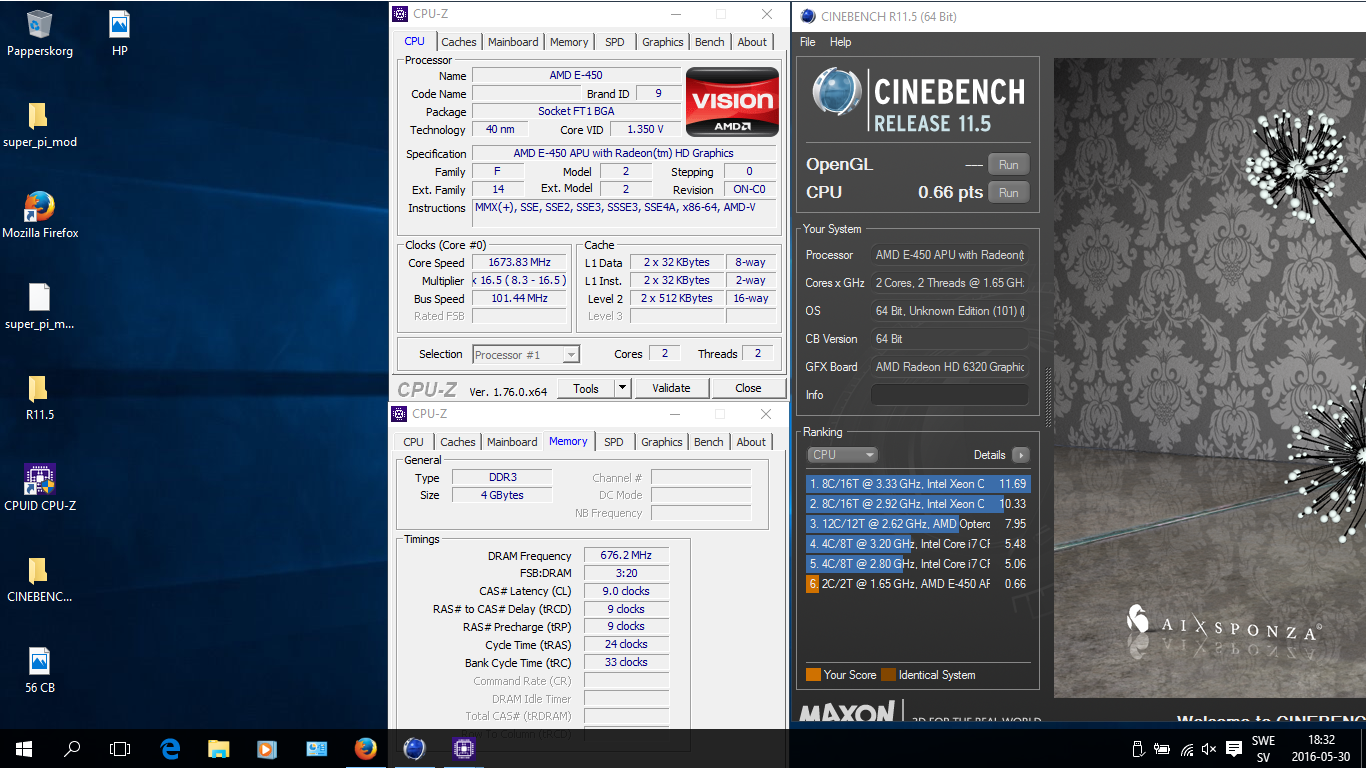Open the Windows Start menu
1366x768 pixels.
click(24, 748)
